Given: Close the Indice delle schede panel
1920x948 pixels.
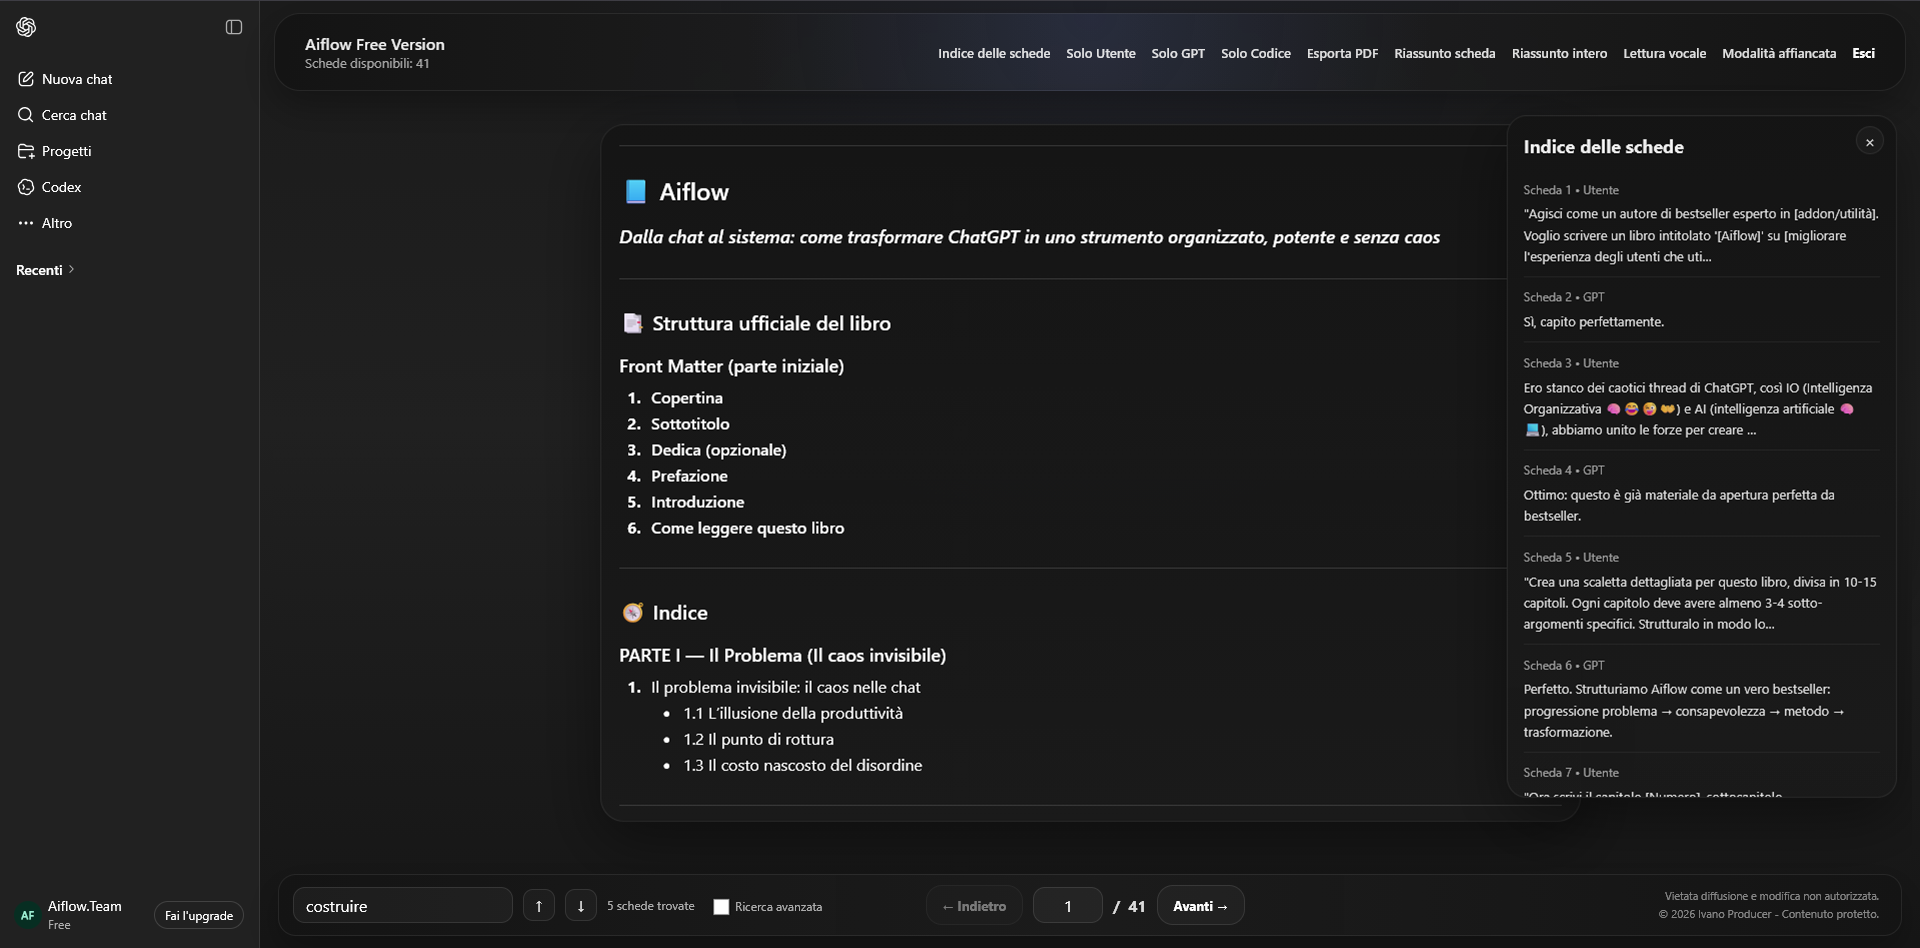Looking at the screenshot, I should (x=1869, y=142).
